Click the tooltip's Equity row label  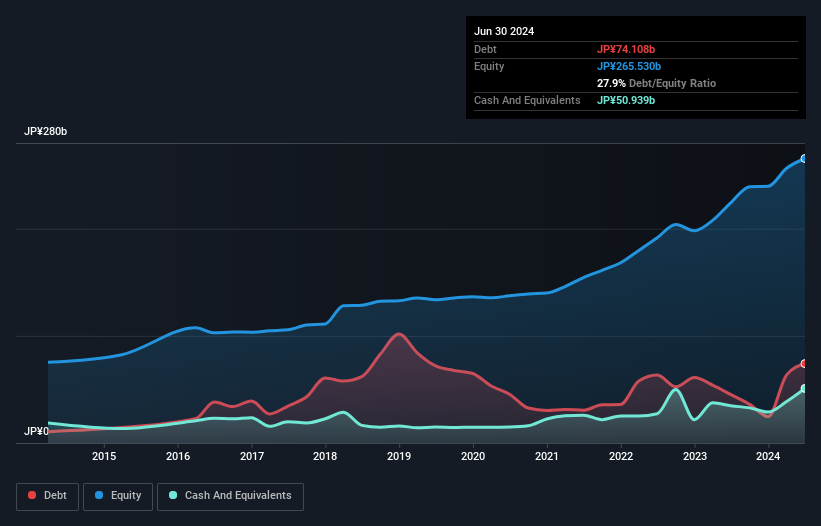coord(489,66)
